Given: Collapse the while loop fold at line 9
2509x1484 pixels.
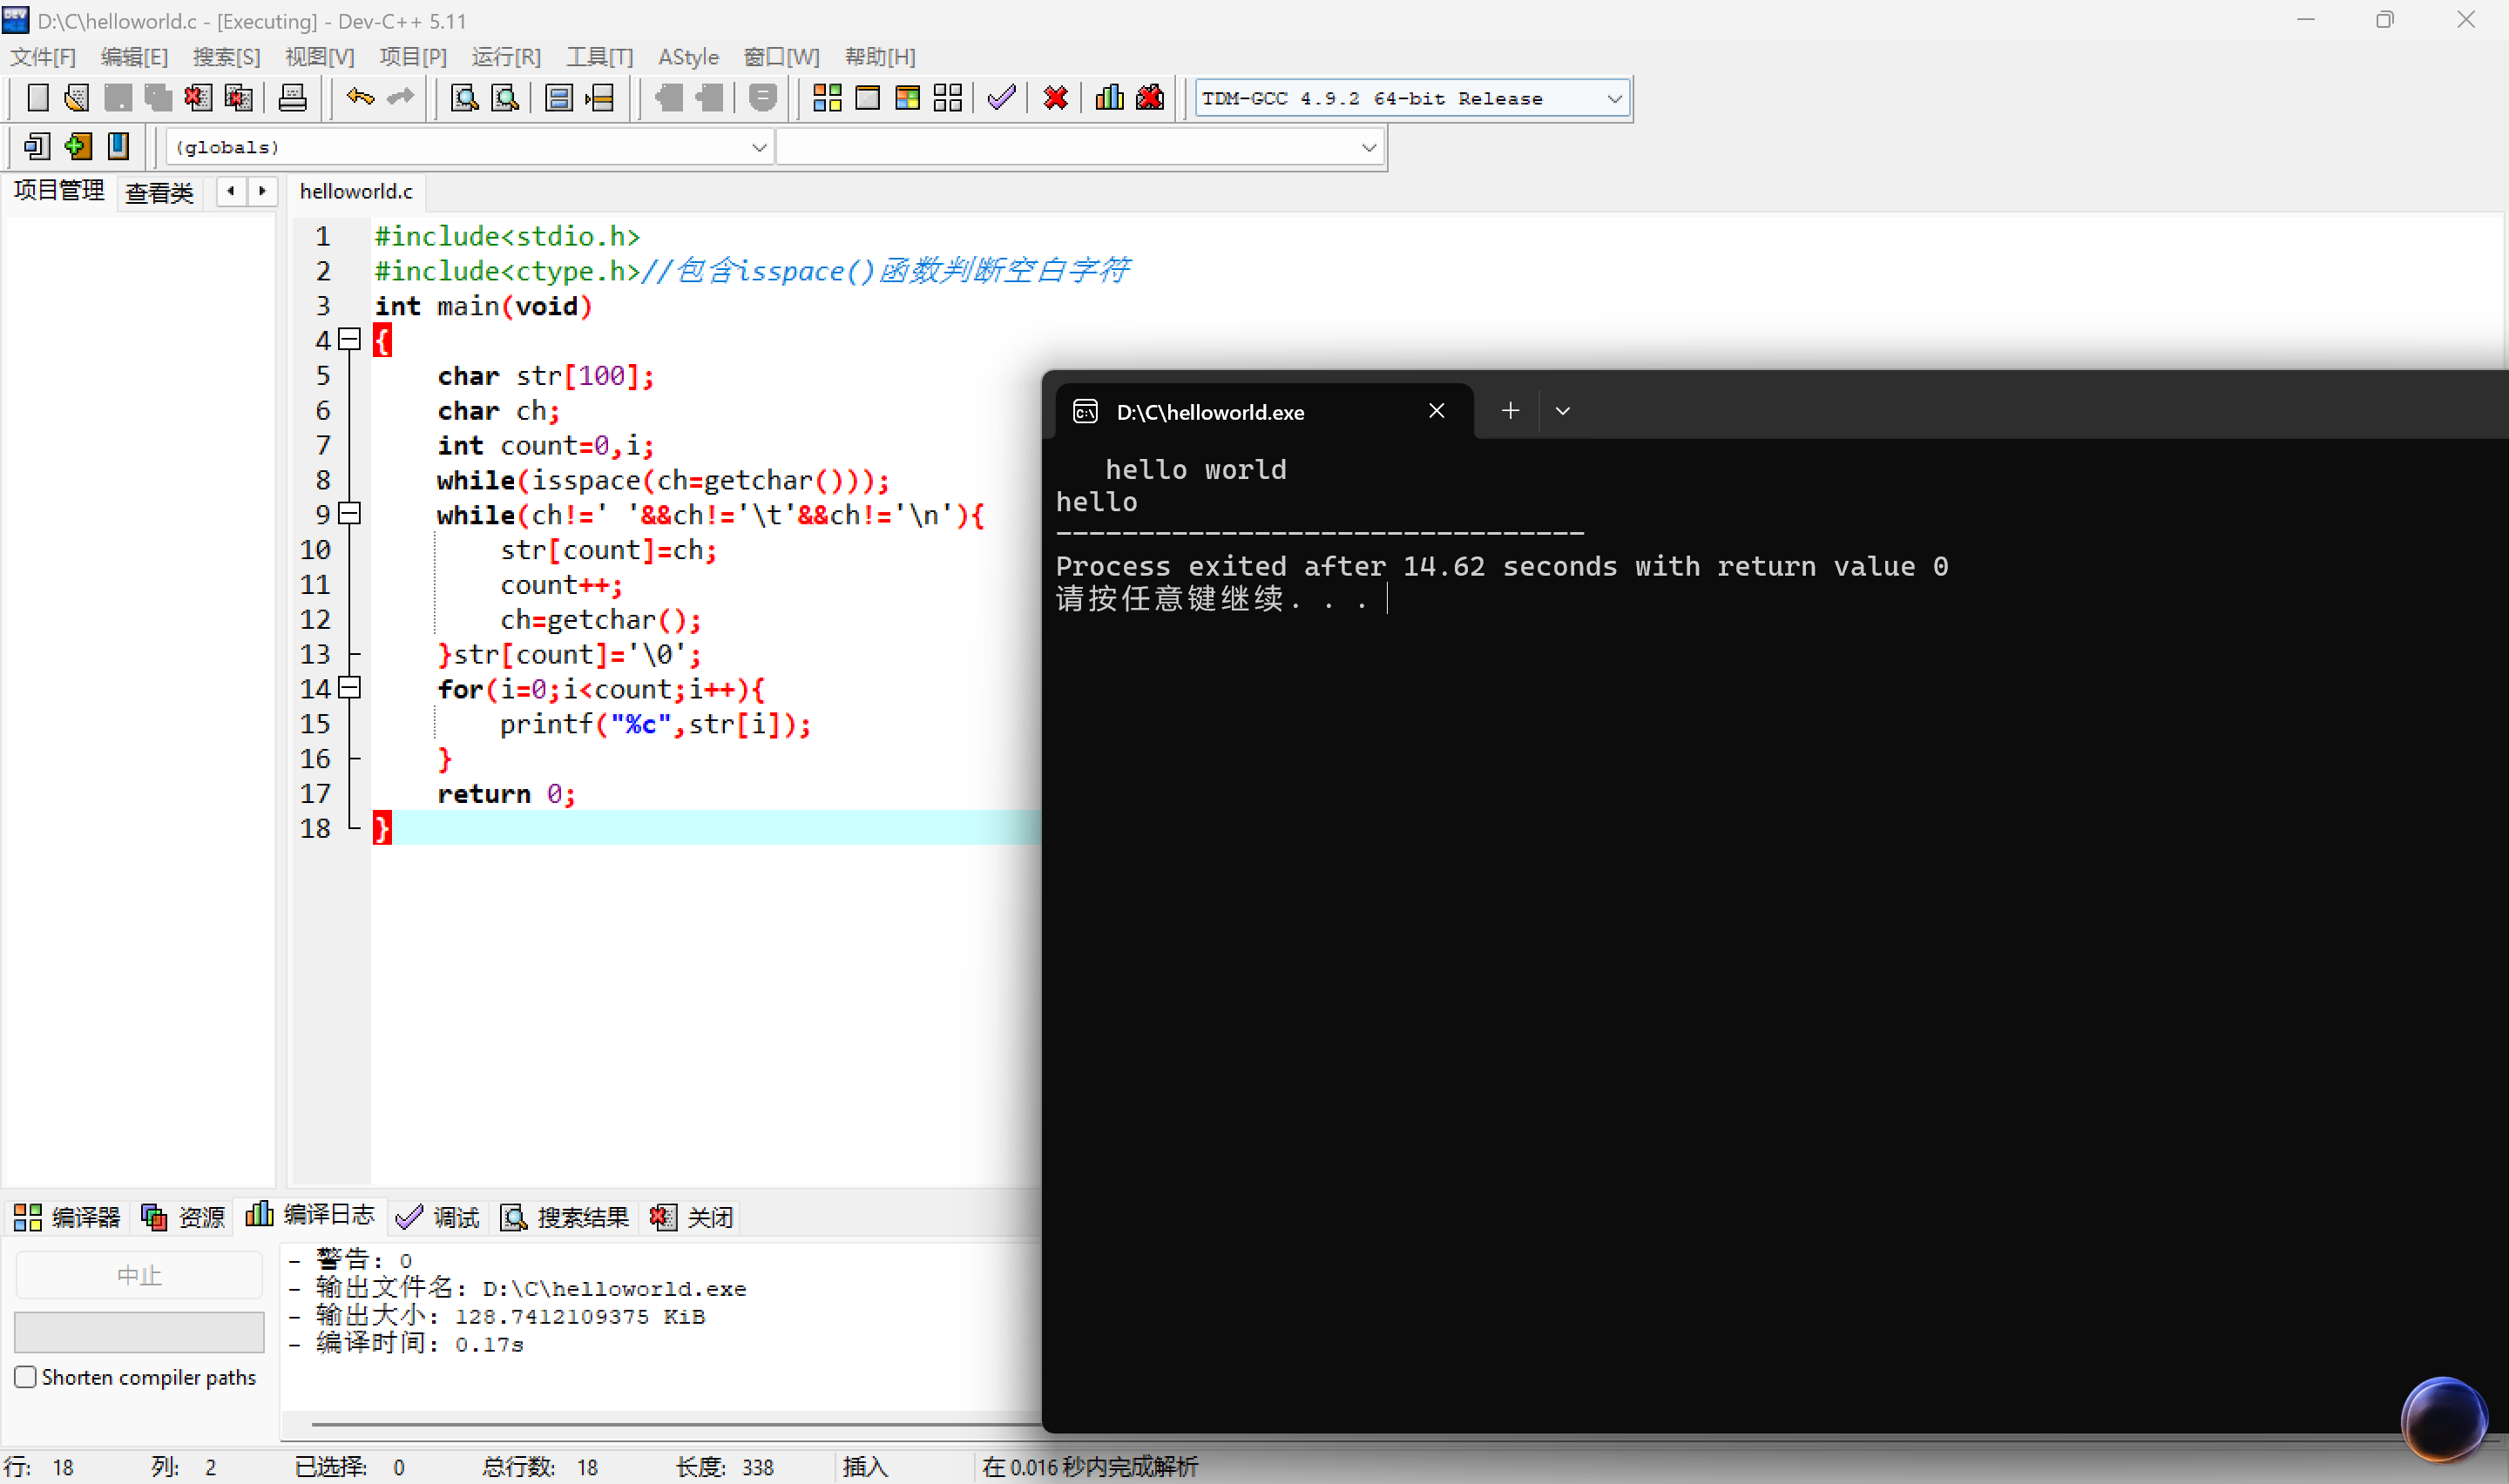Looking at the screenshot, I should (x=349, y=514).
